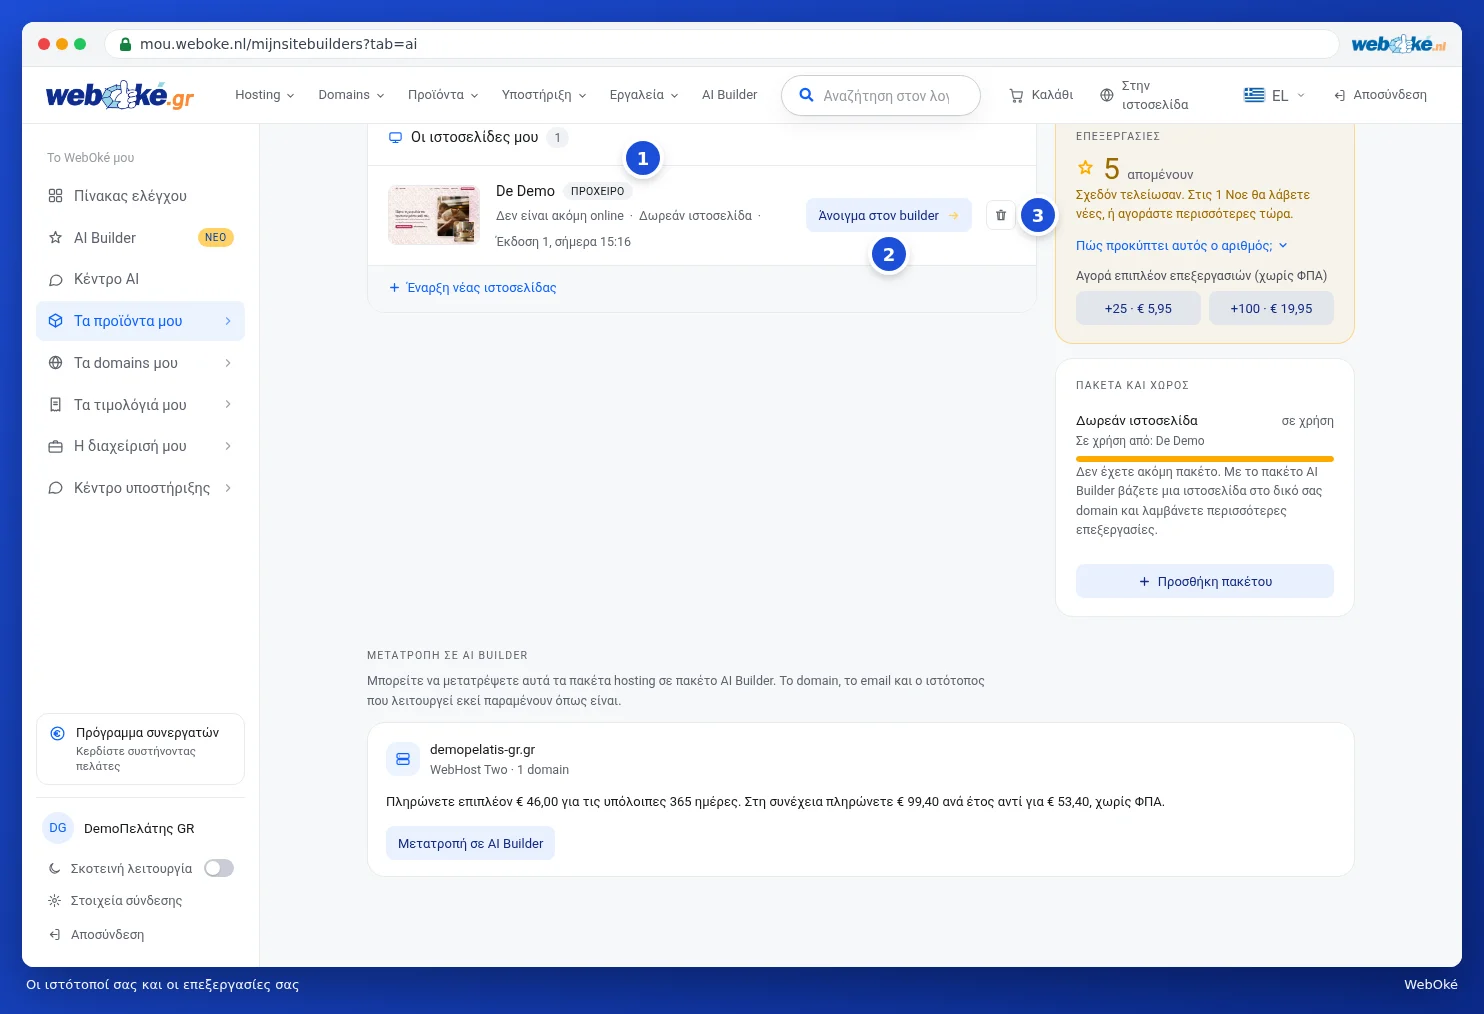Click the Τα domains μου globe icon

[x=56, y=363]
